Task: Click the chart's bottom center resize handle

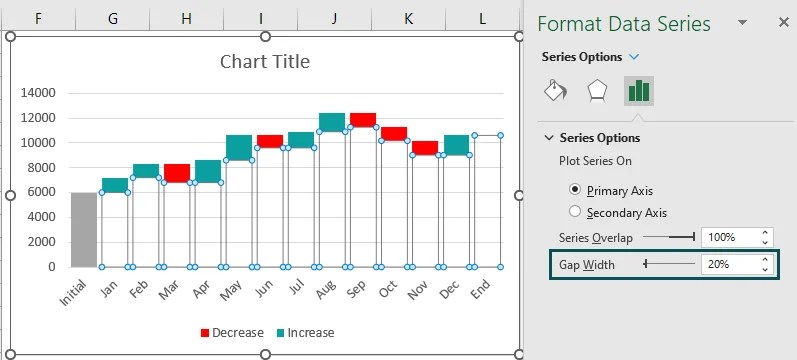Action: pos(265,354)
